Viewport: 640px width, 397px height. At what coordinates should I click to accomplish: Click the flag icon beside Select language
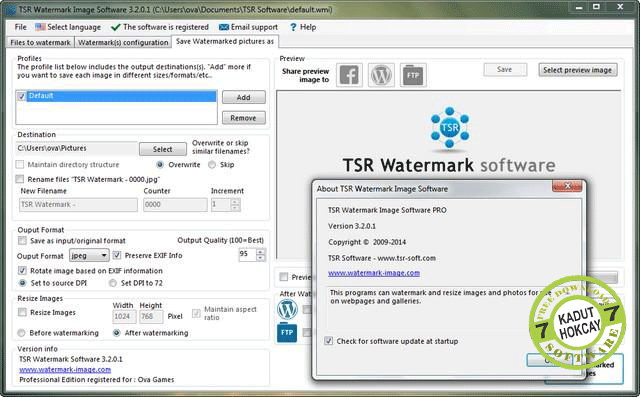click(40, 27)
